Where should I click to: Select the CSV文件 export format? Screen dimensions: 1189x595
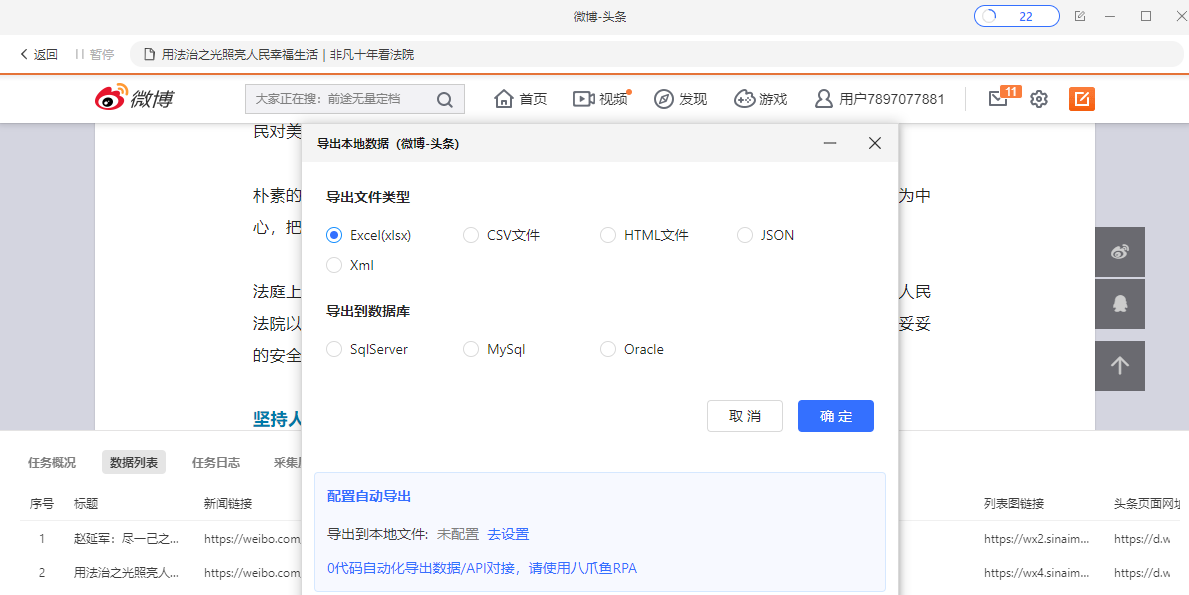[471, 234]
